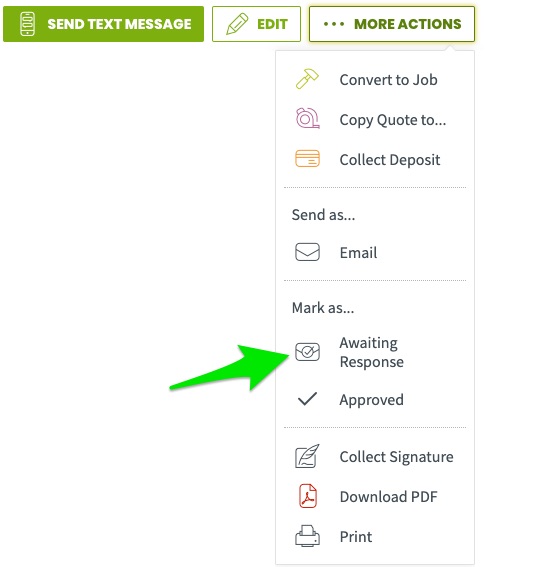534x567 pixels.
Task: Click the tape measure Copy Quote icon
Action: click(x=307, y=118)
